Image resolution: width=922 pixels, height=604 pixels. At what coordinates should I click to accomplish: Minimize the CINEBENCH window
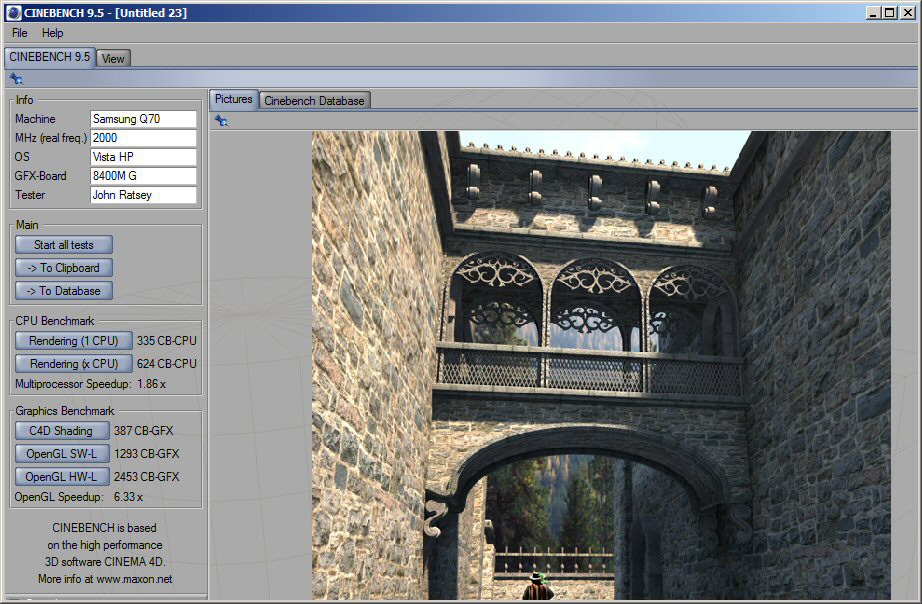click(x=873, y=12)
